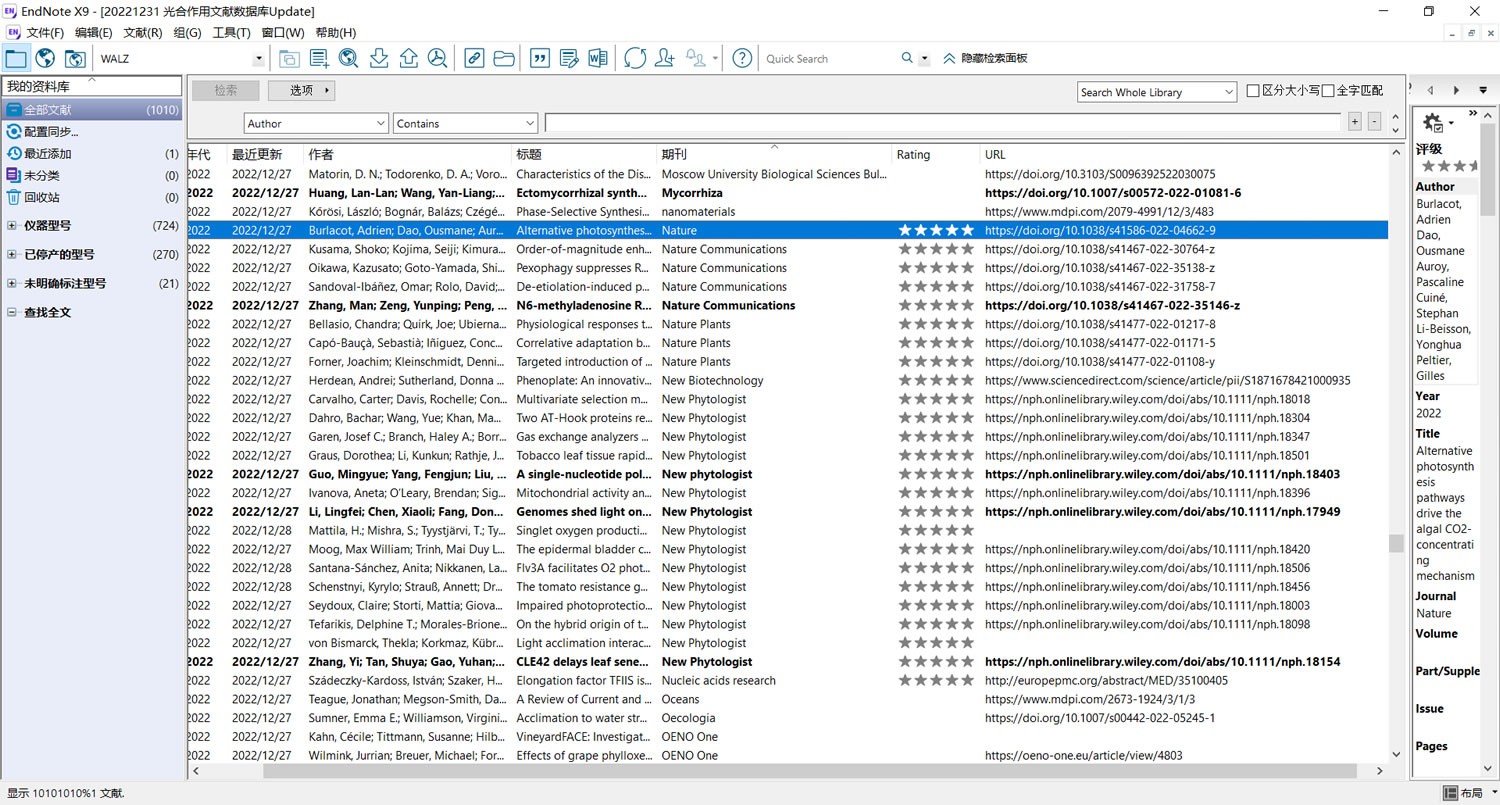The height and width of the screenshot is (805, 1500).
Task: Click the Export references icon
Action: [408, 58]
